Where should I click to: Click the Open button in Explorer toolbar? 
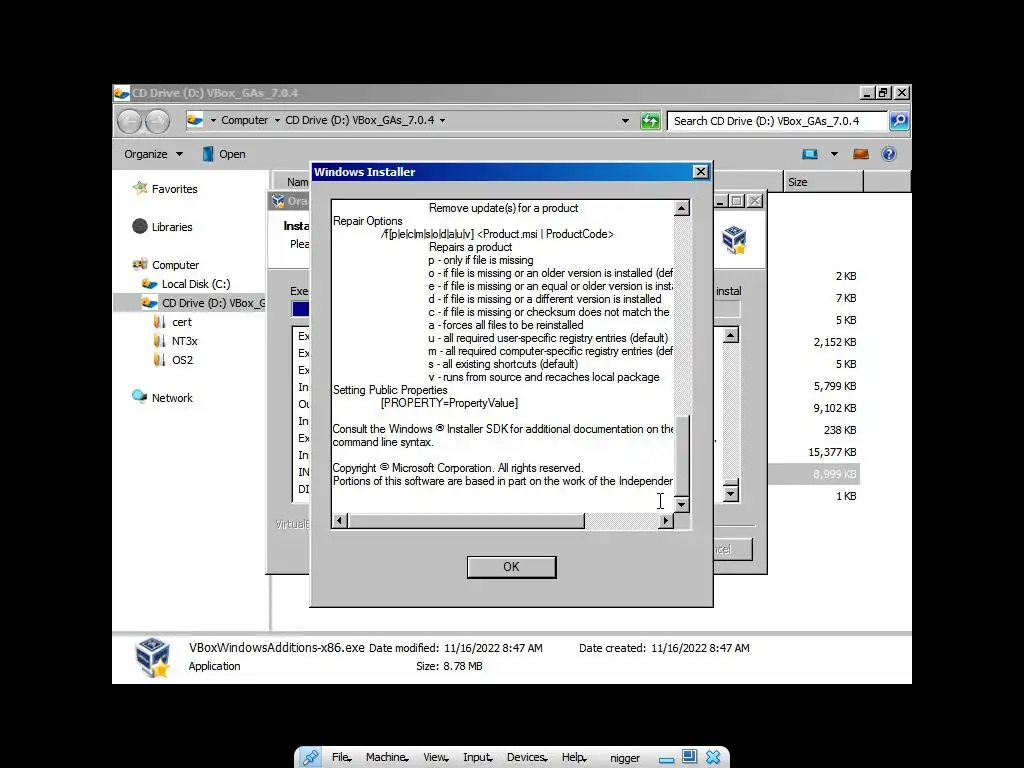pos(224,154)
